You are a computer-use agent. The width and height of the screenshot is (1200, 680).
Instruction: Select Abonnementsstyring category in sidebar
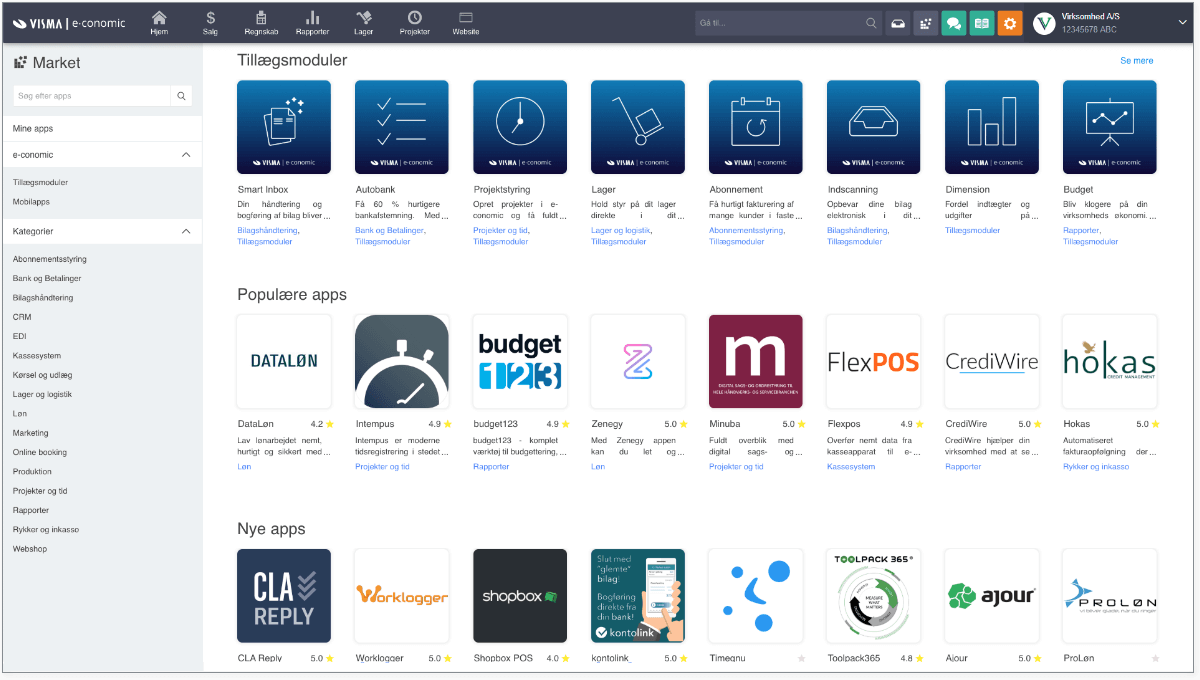(50, 259)
